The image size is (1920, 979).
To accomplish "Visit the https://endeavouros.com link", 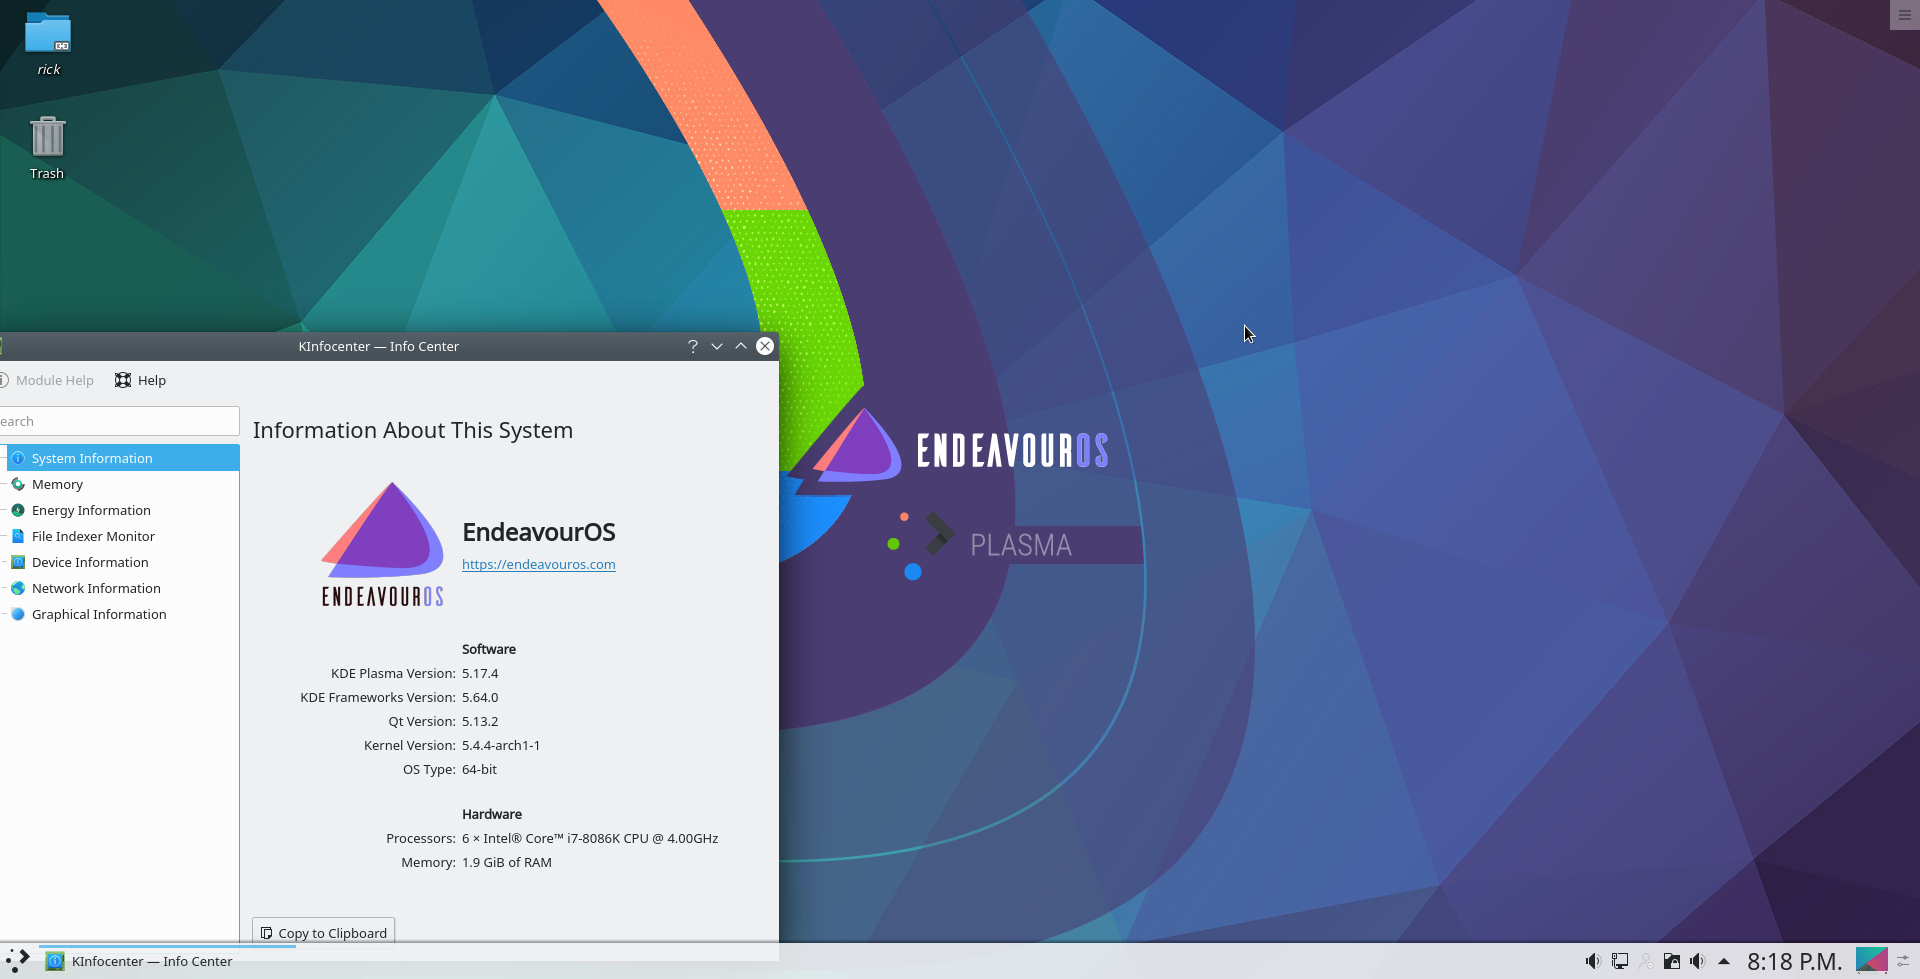I will [539, 564].
